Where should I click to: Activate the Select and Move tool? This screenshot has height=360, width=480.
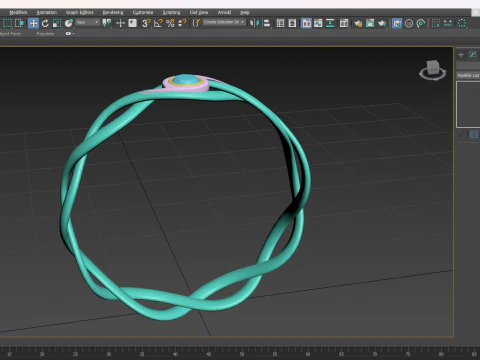[x=33, y=23]
